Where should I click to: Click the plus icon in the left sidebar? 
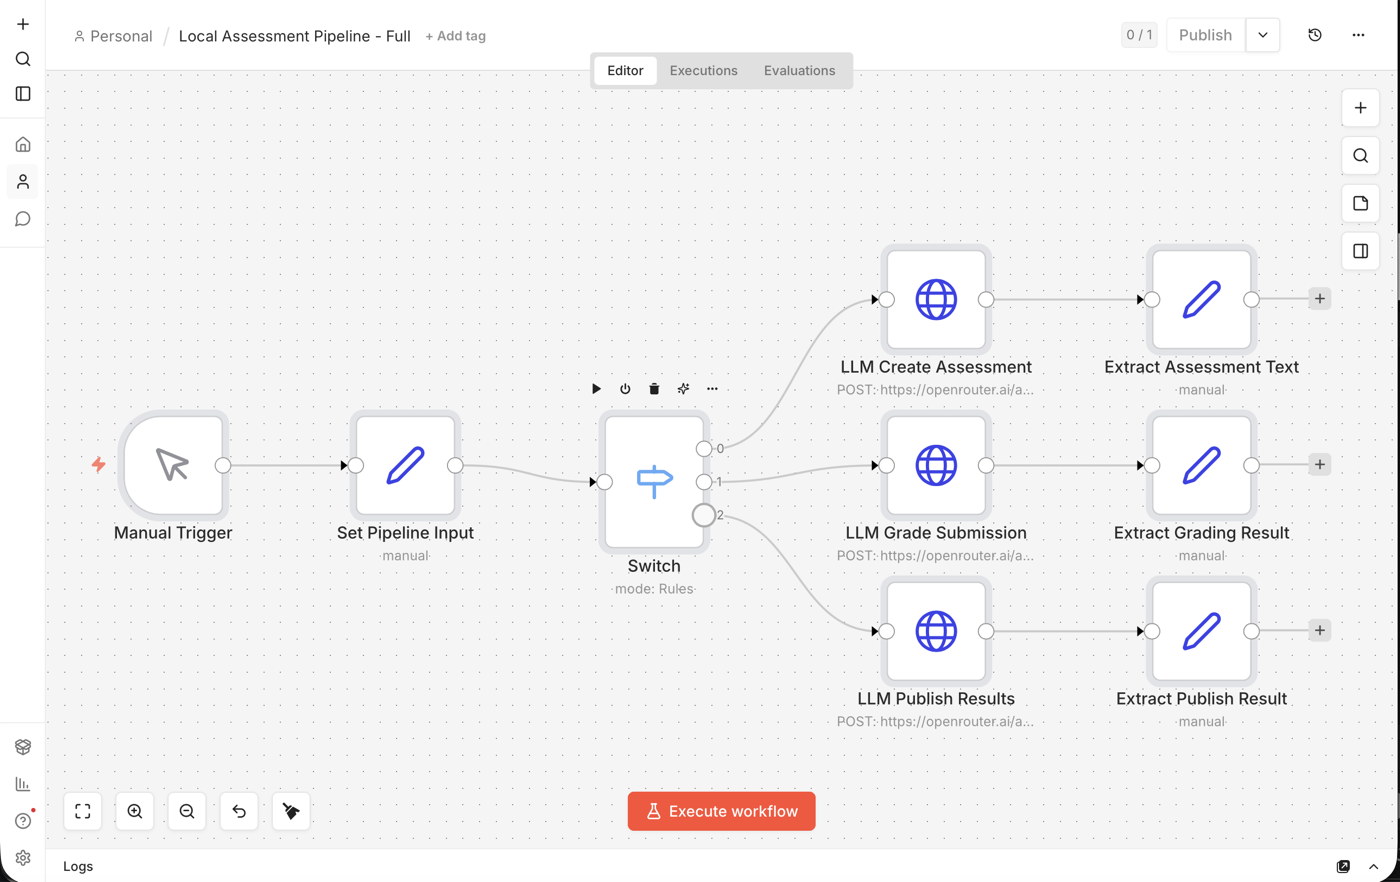pyautogui.click(x=23, y=24)
